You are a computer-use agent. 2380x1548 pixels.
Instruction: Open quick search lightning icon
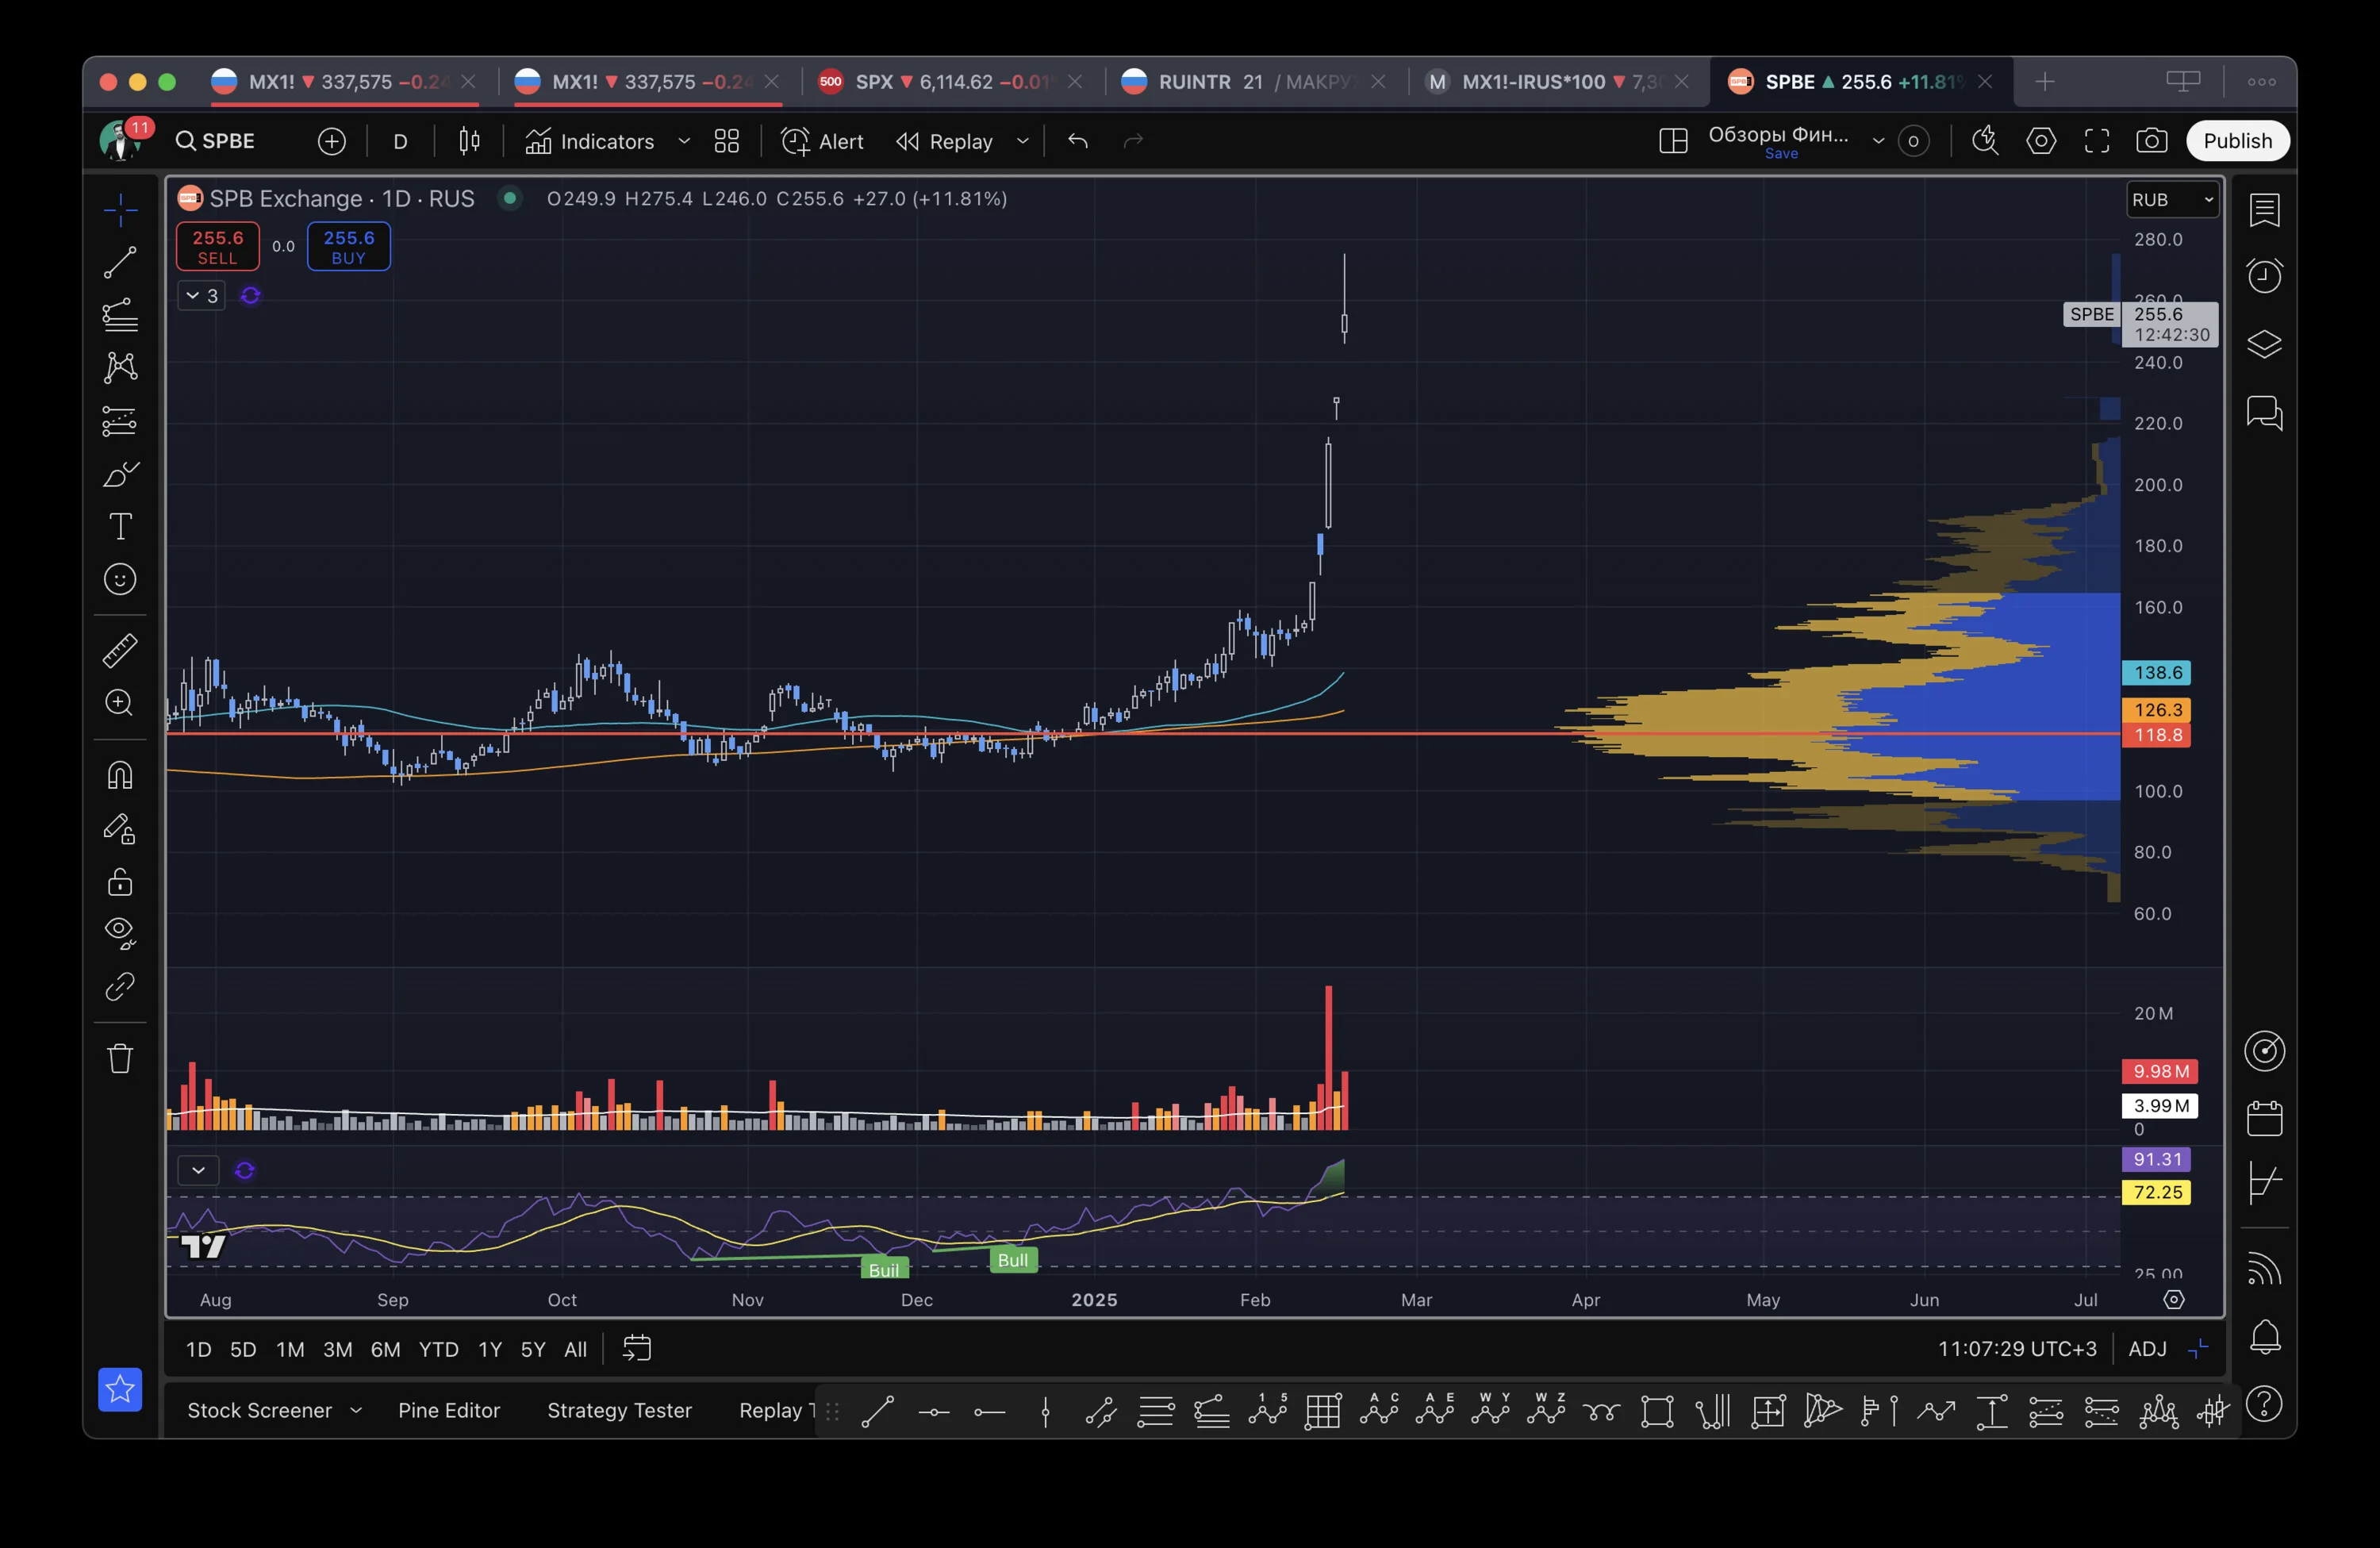point(1985,141)
